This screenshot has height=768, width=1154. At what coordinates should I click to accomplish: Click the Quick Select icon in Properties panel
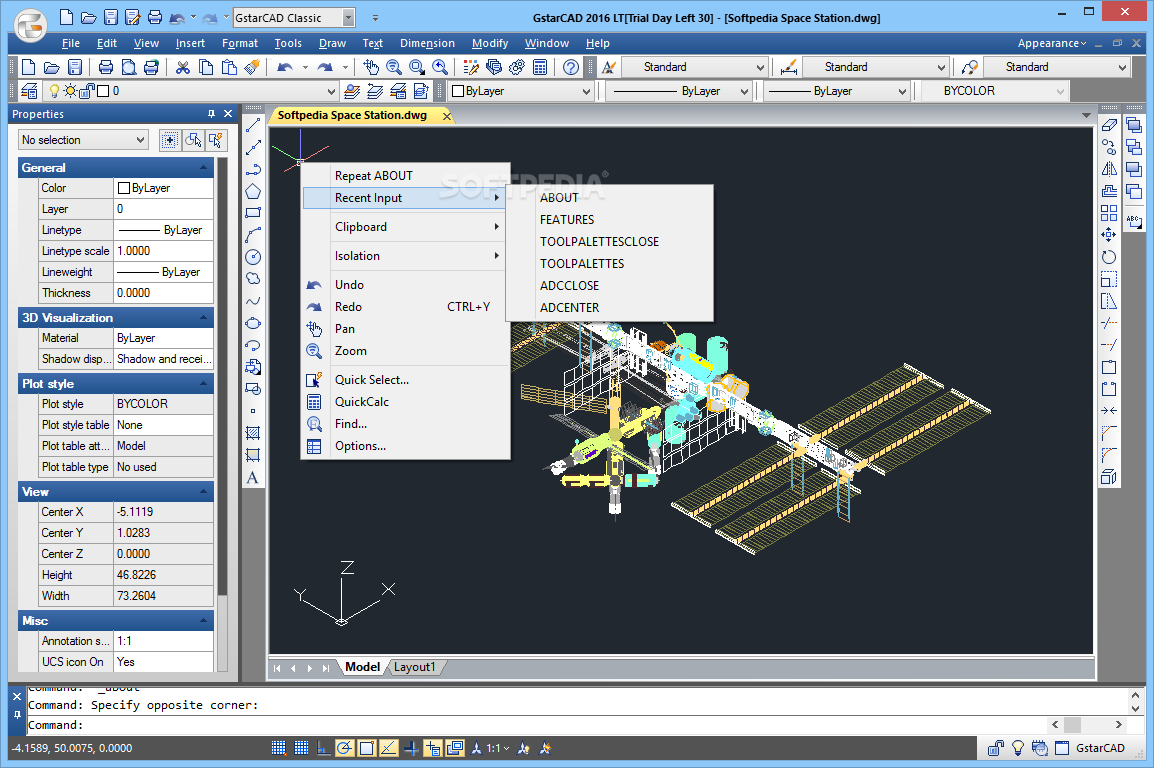[x=216, y=140]
